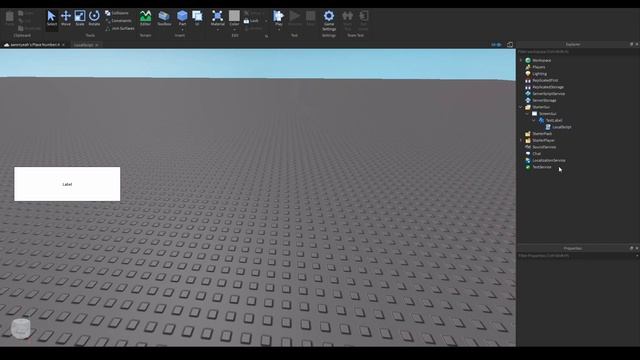The height and width of the screenshot is (360, 640).
Task: Click the view orientation cube
Action: (20, 329)
